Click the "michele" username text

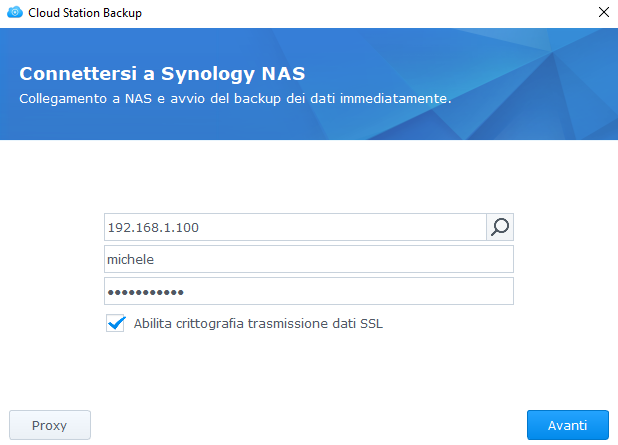point(132,259)
